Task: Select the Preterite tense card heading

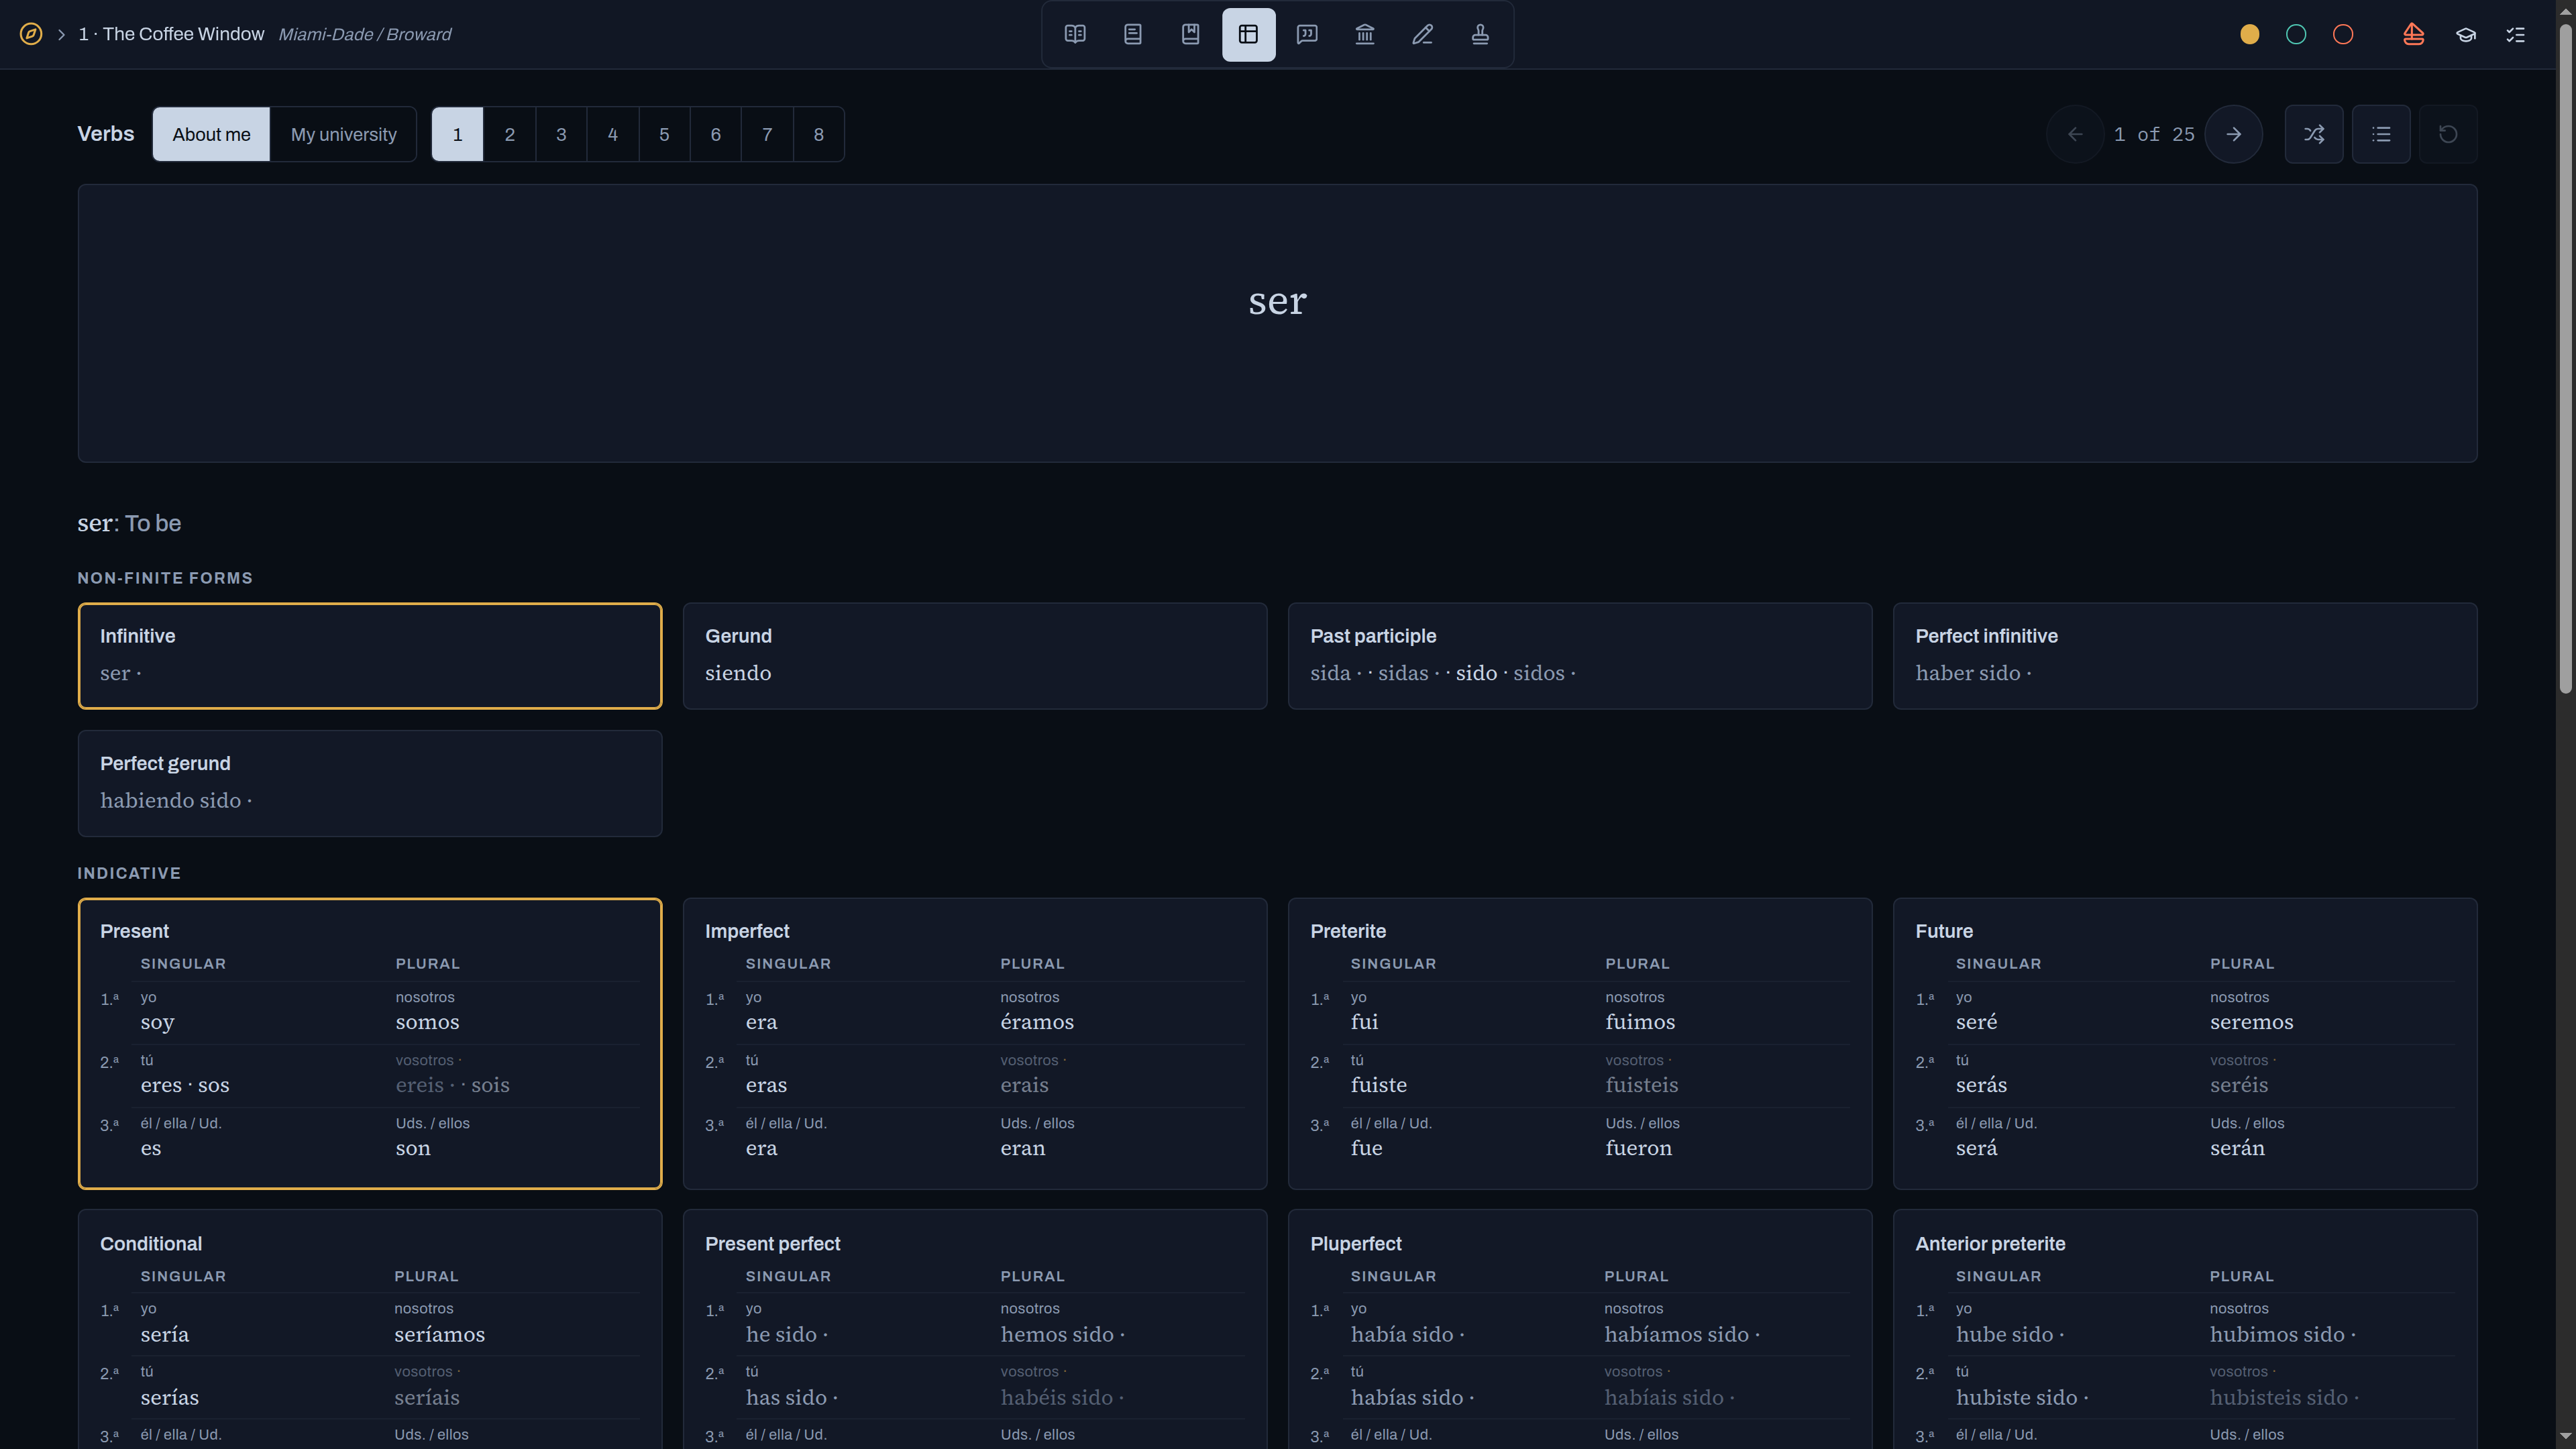Action: coord(1348,931)
